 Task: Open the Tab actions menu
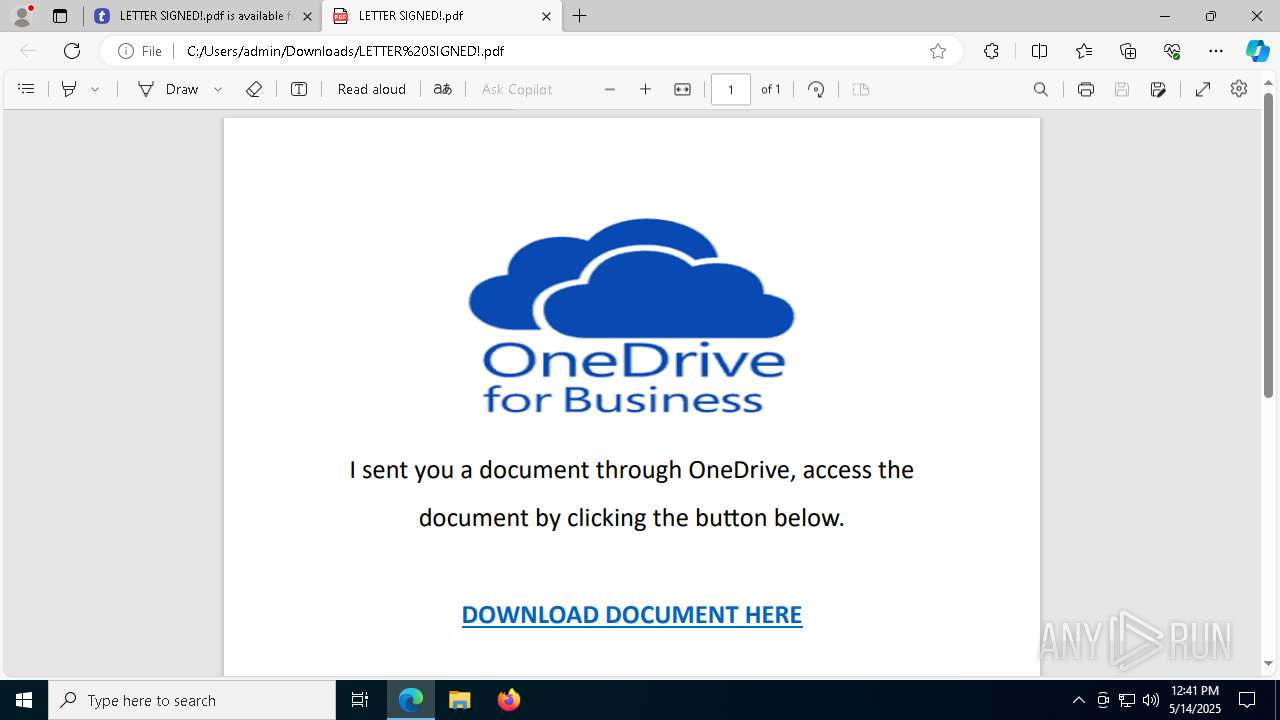(60, 16)
